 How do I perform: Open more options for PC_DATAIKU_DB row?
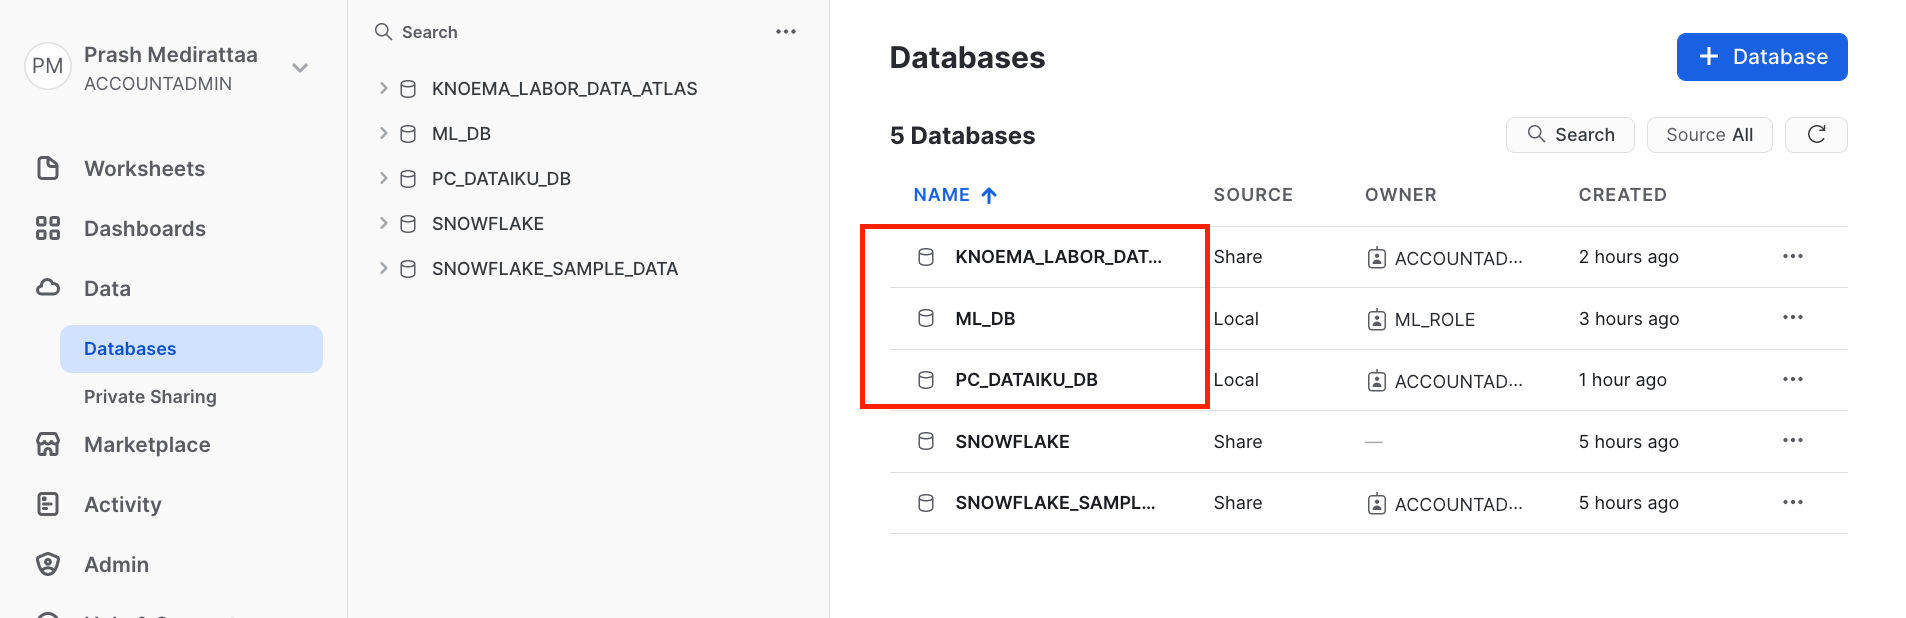click(1792, 380)
